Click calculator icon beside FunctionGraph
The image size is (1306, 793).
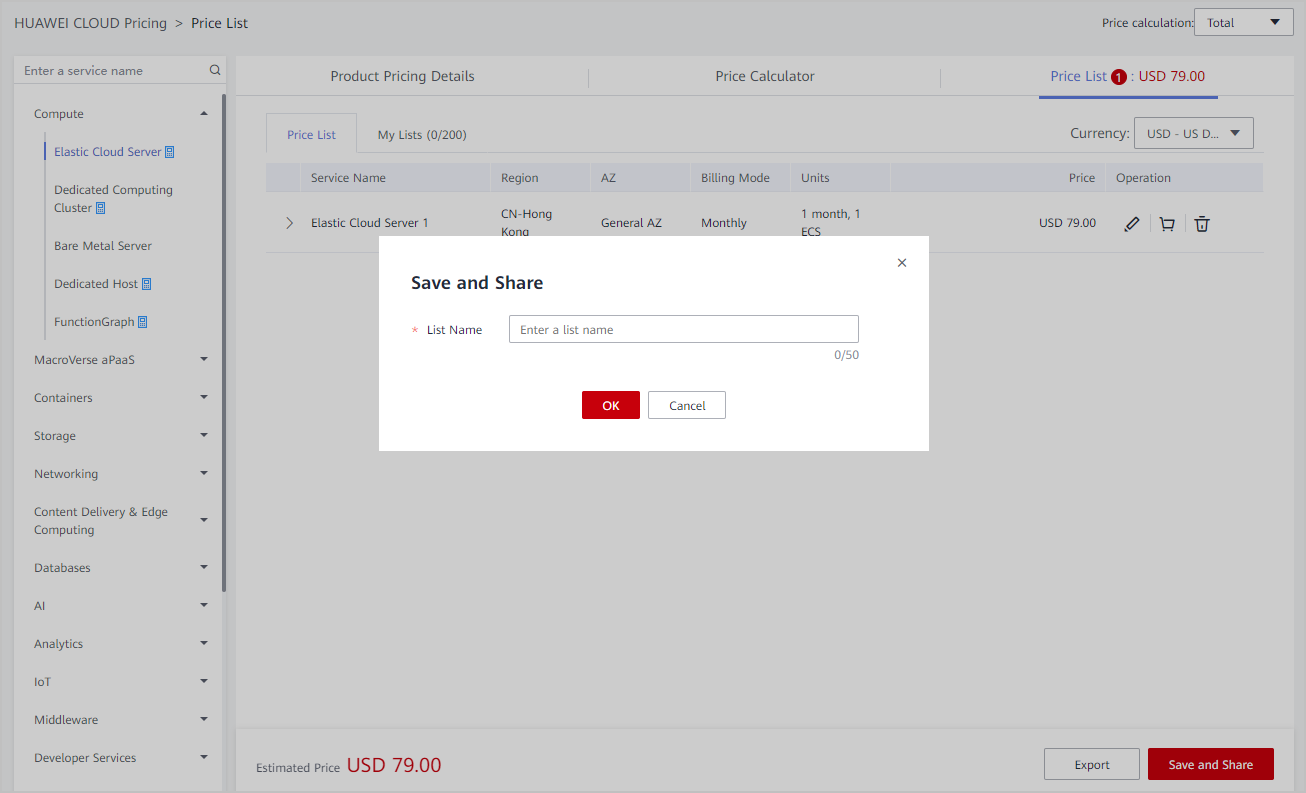(x=143, y=322)
